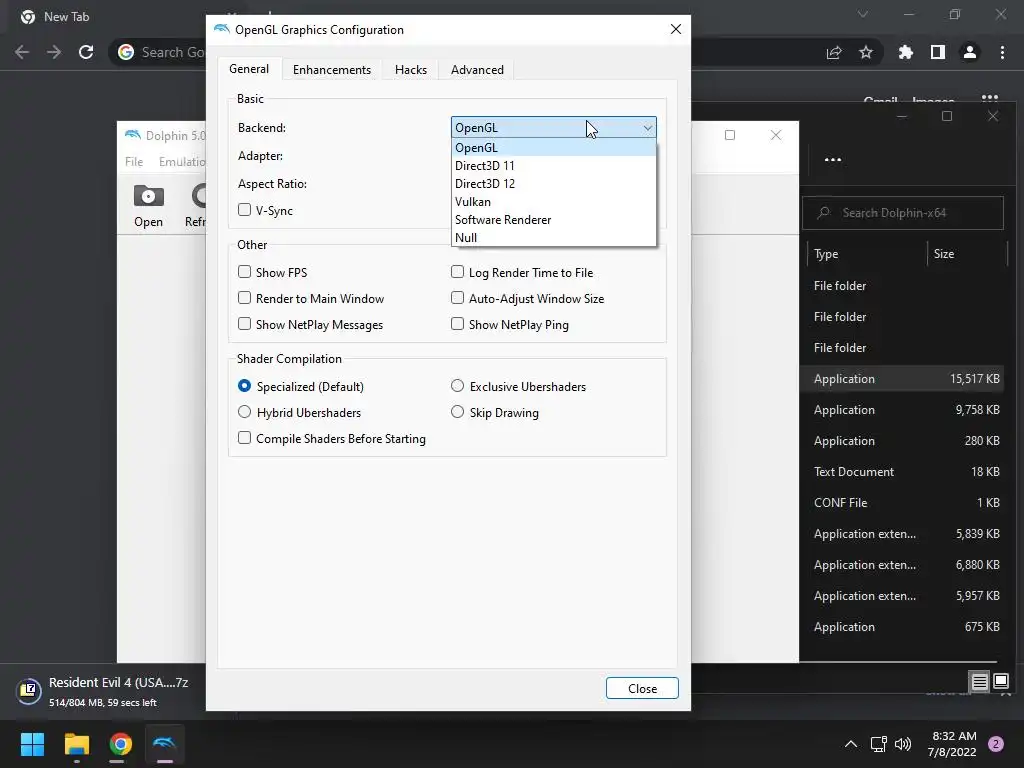Switch File Explorer to large icons view
The width and height of the screenshot is (1024, 768).
1000,682
